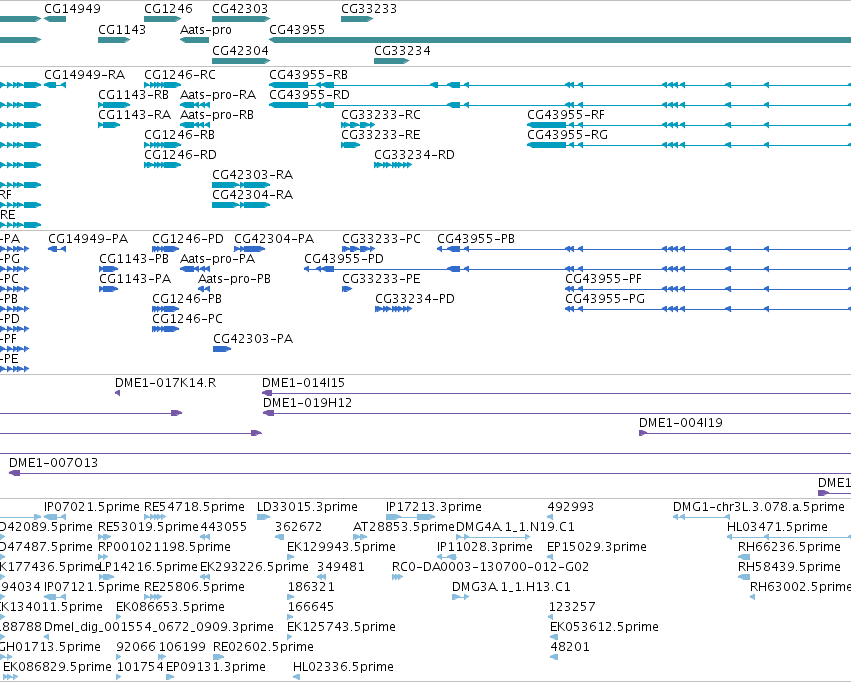Select EST HL03471.5prime

pos(778,527)
